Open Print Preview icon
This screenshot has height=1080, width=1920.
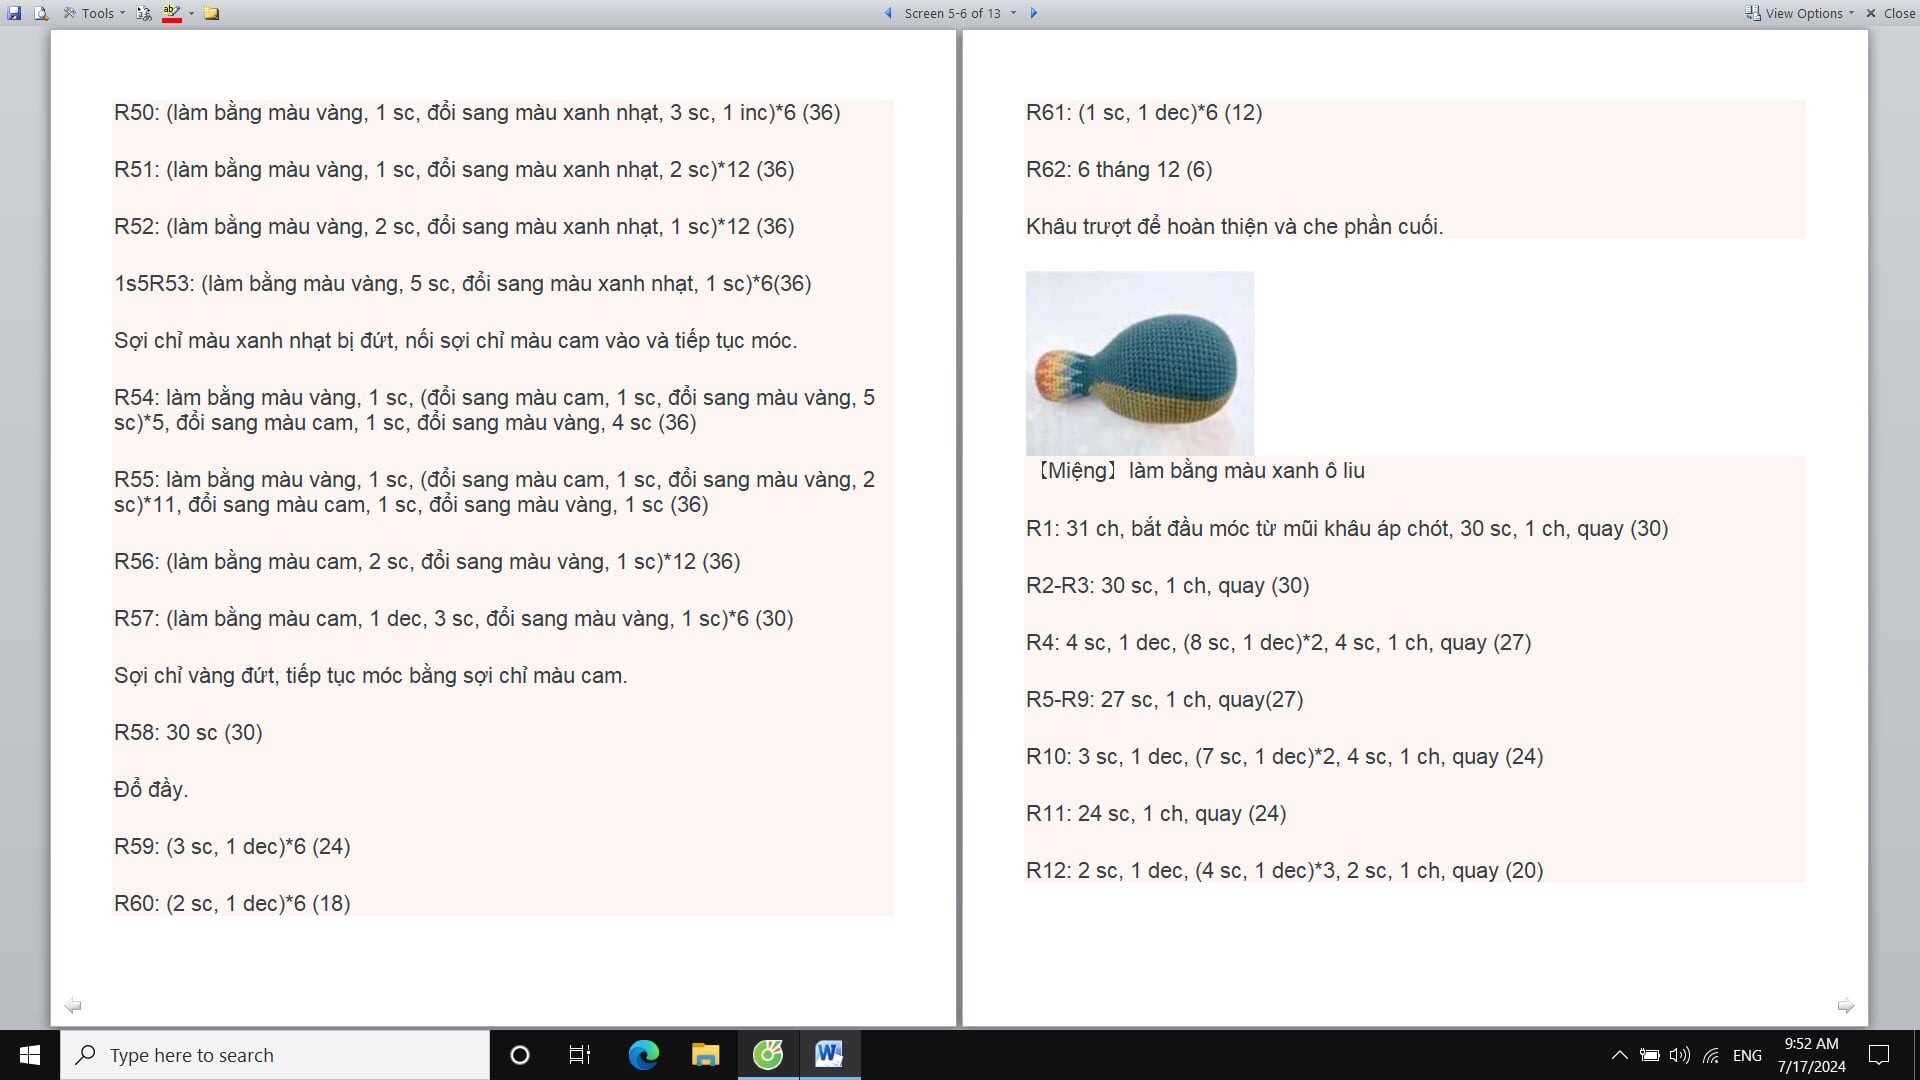pyautogui.click(x=41, y=13)
